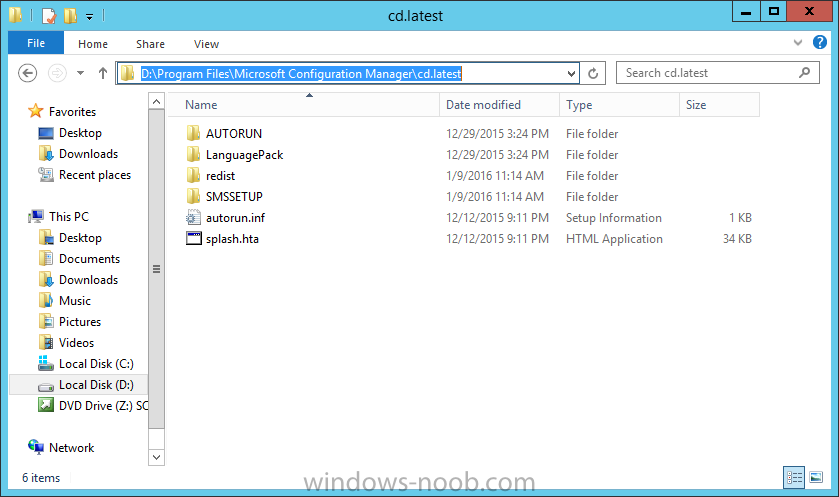The width and height of the screenshot is (839, 497).
Task: Click the redist folder name
Action: (x=220, y=176)
